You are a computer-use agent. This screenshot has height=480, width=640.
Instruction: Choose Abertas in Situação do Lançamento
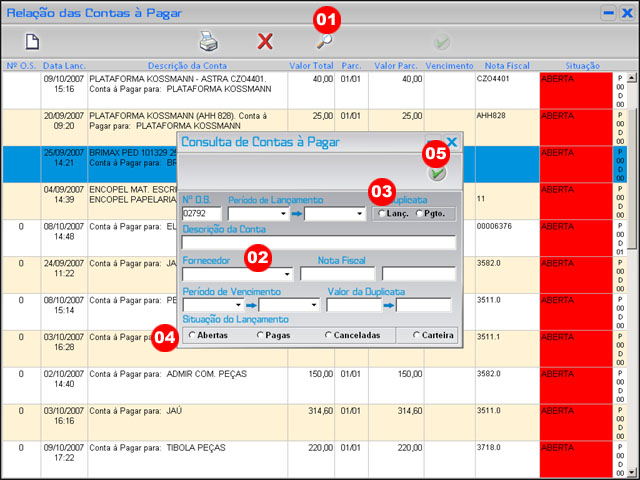(x=191, y=336)
